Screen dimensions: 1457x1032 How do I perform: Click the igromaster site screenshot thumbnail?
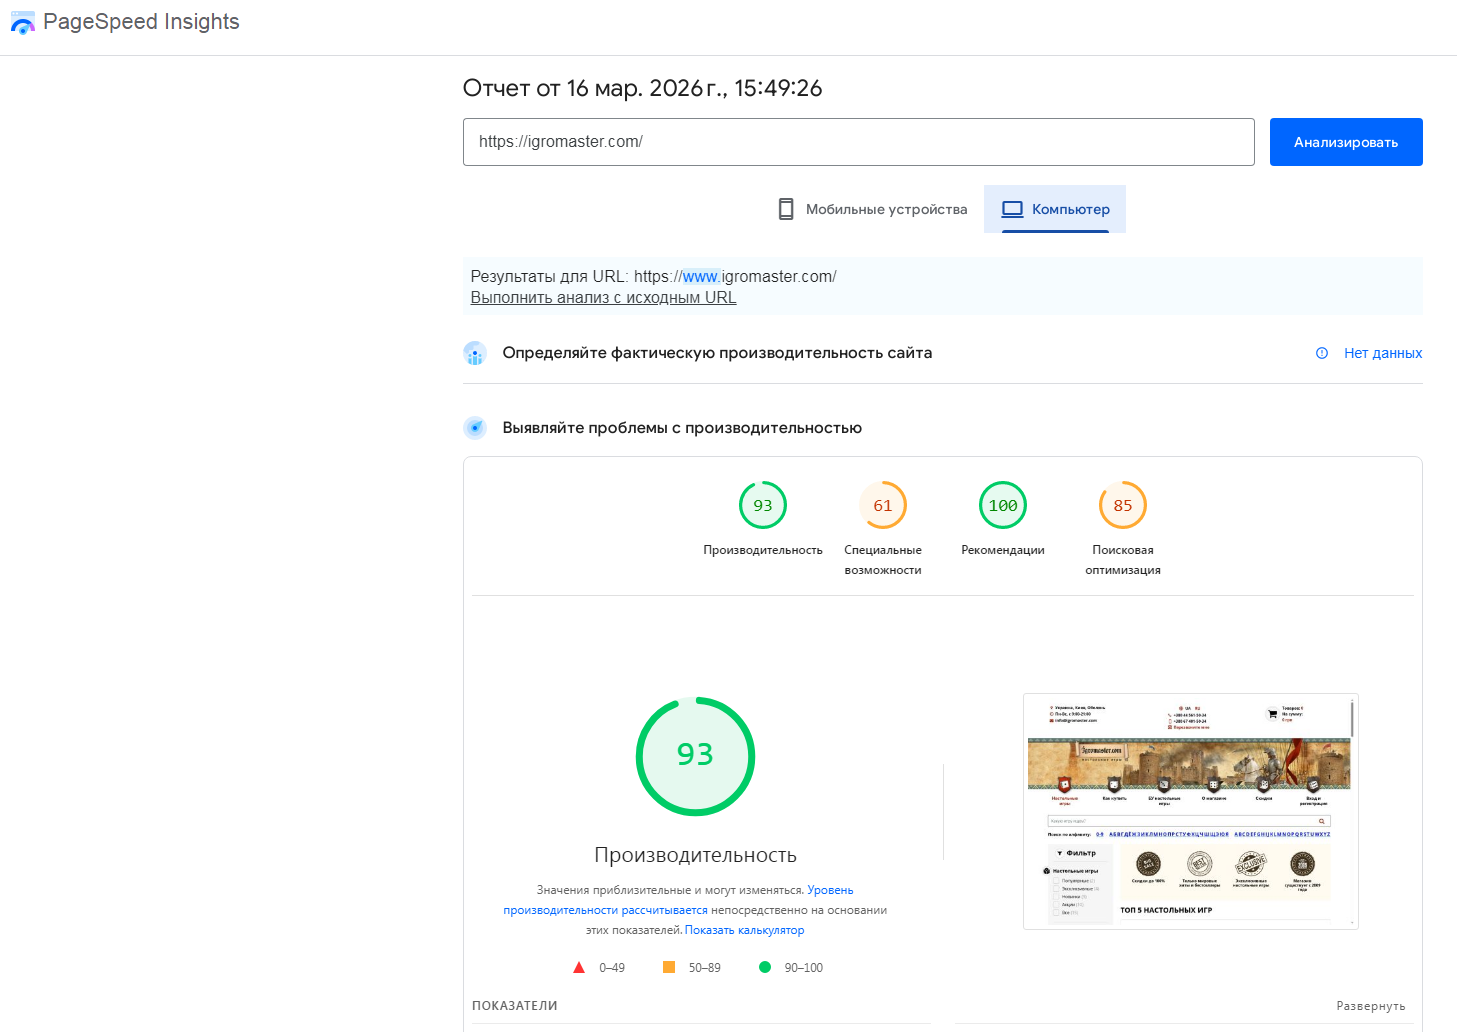pos(1190,811)
